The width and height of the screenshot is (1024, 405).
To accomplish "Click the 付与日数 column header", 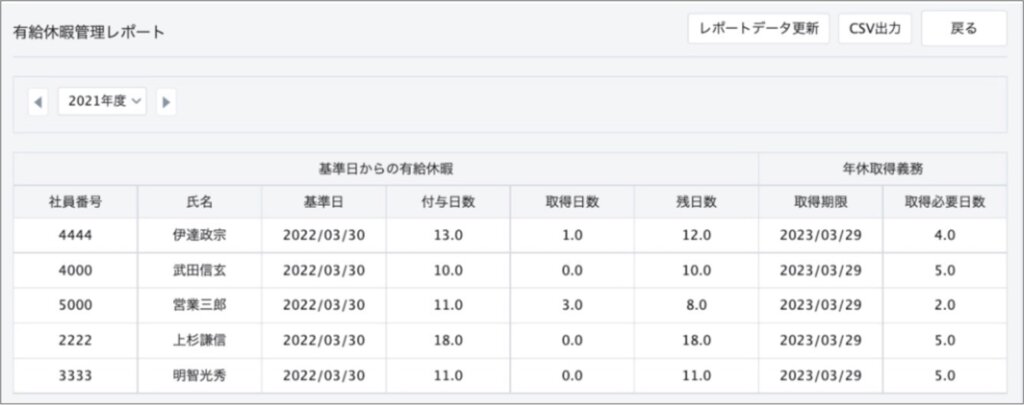I will point(448,201).
